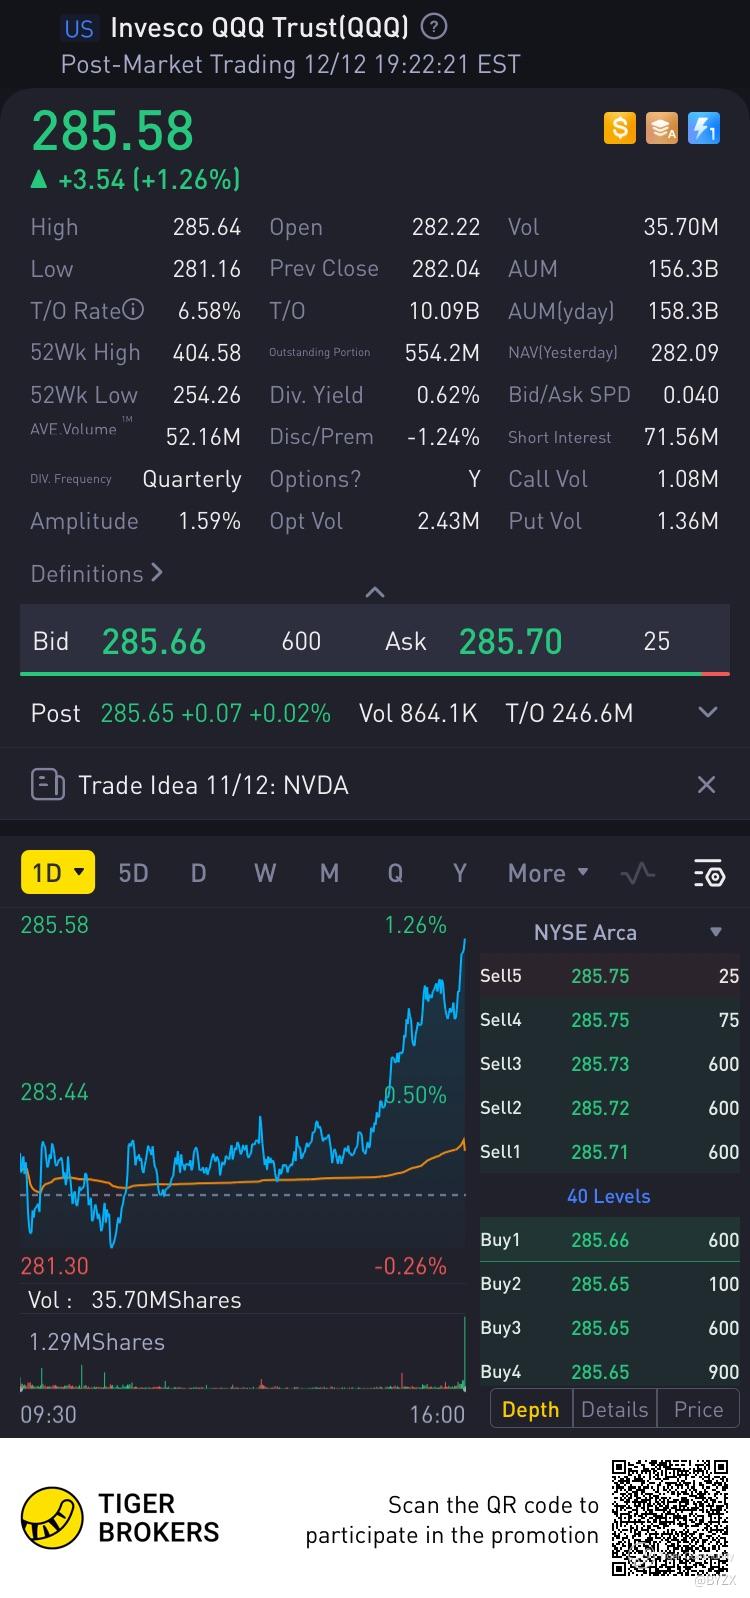Tap the promotion QR code
This screenshot has width=750, height=1598.
click(669, 1518)
